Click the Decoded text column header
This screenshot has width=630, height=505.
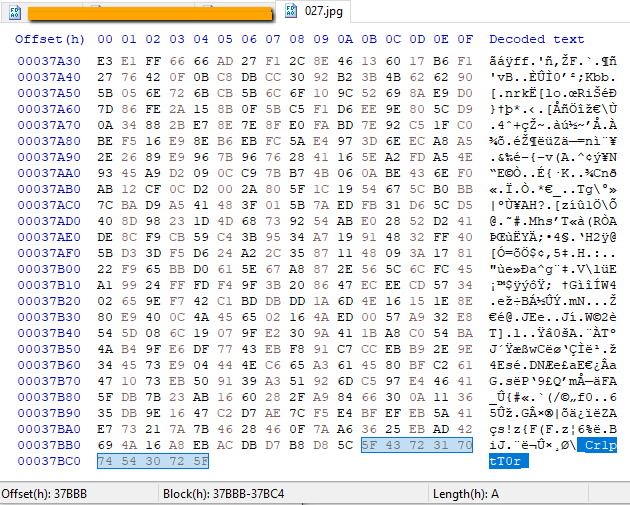tap(536, 39)
